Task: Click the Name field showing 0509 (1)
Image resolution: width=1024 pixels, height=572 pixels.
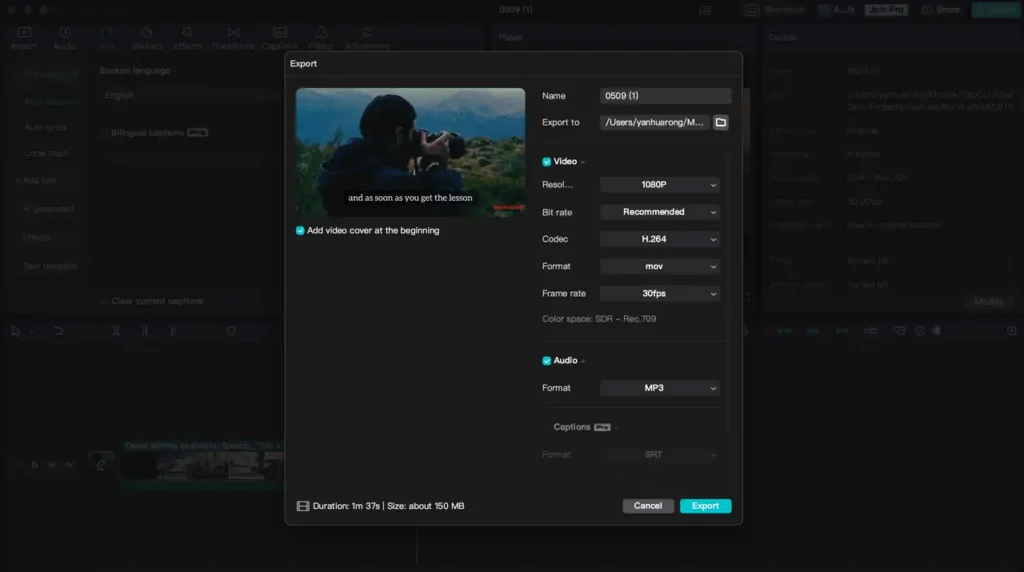Action: [x=665, y=96]
